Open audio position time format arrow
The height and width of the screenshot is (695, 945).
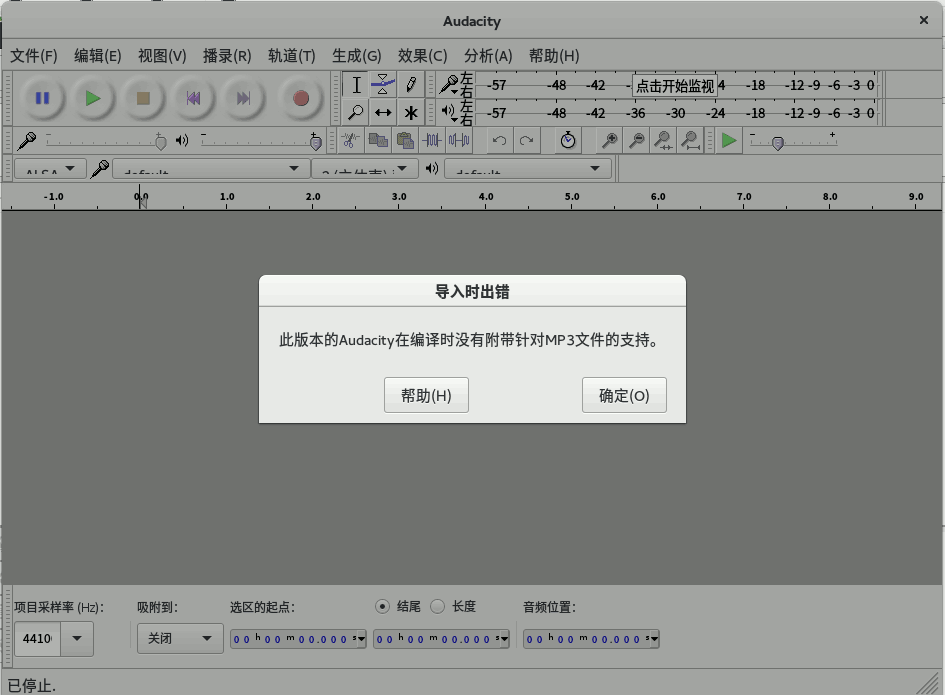tap(653, 638)
